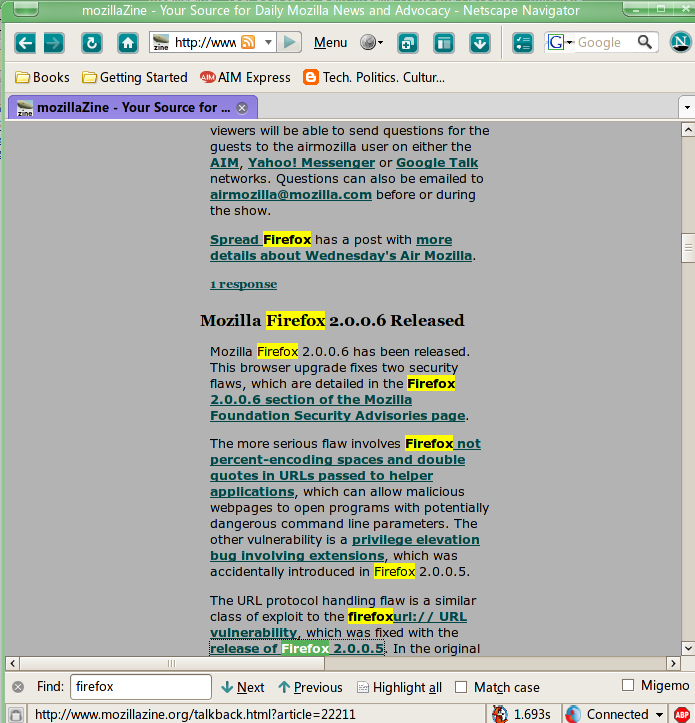Screen dimensions: 695x723
Task: Open the new tab toolbar icon
Action: click(x=408, y=43)
